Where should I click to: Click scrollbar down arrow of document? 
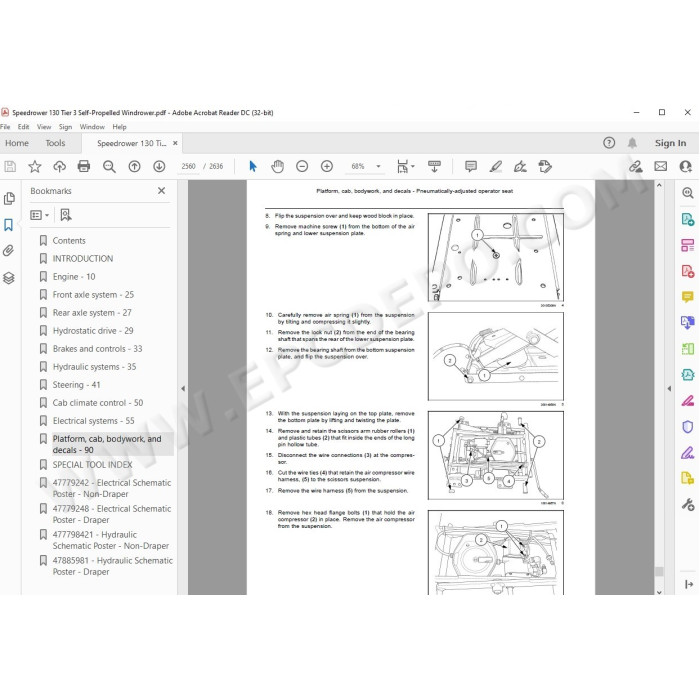pos(659,592)
